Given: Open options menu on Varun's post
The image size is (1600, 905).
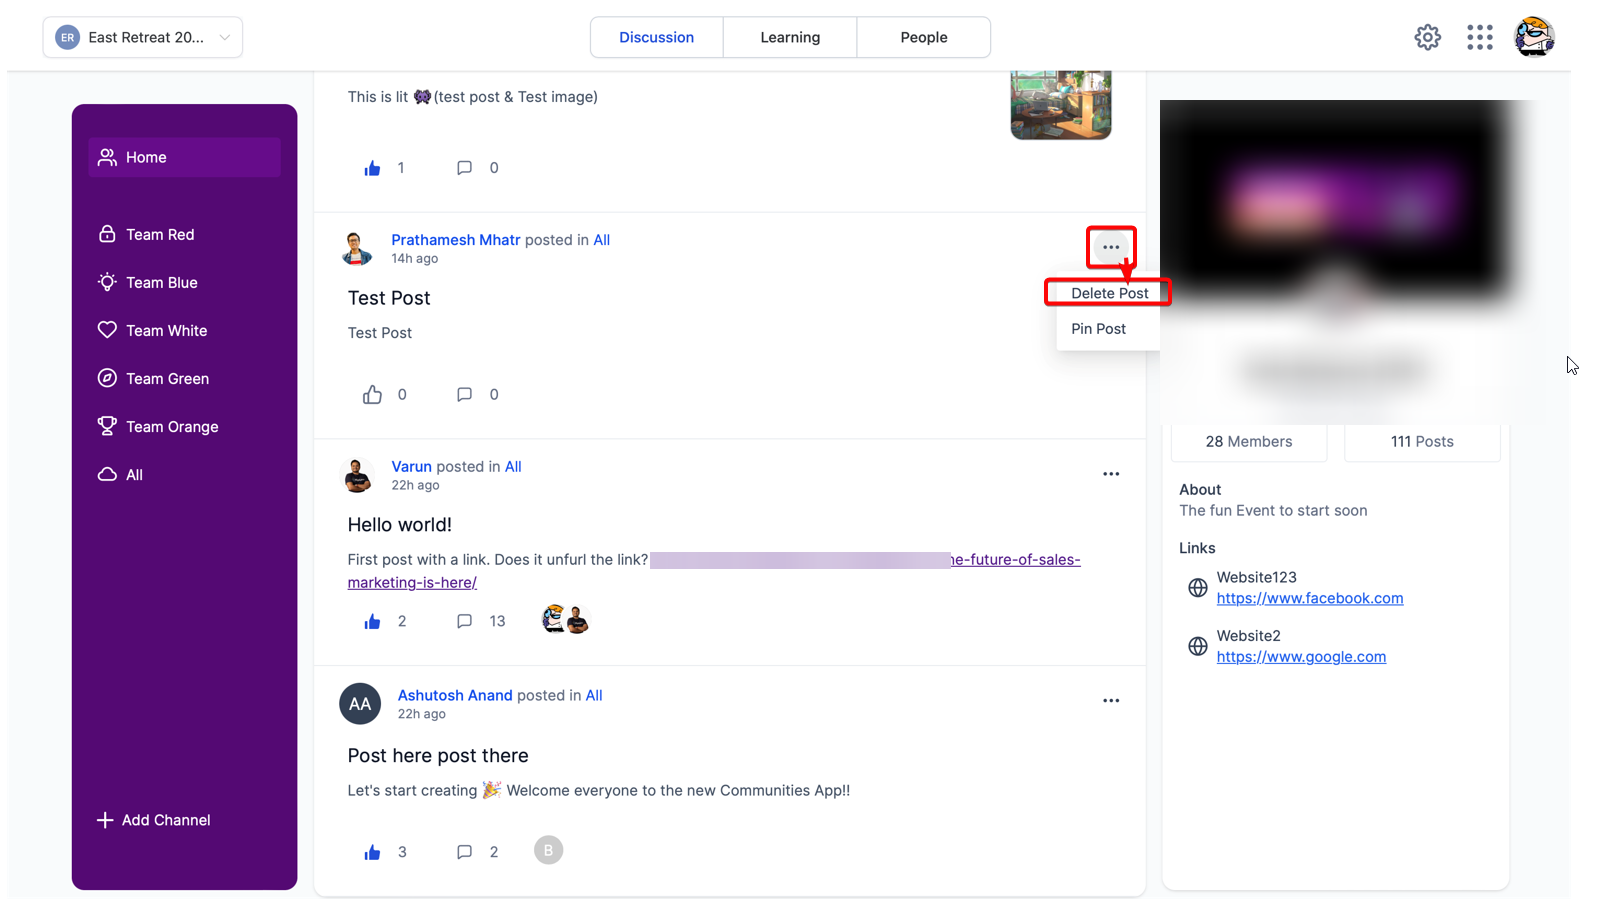Looking at the screenshot, I should point(1111,474).
